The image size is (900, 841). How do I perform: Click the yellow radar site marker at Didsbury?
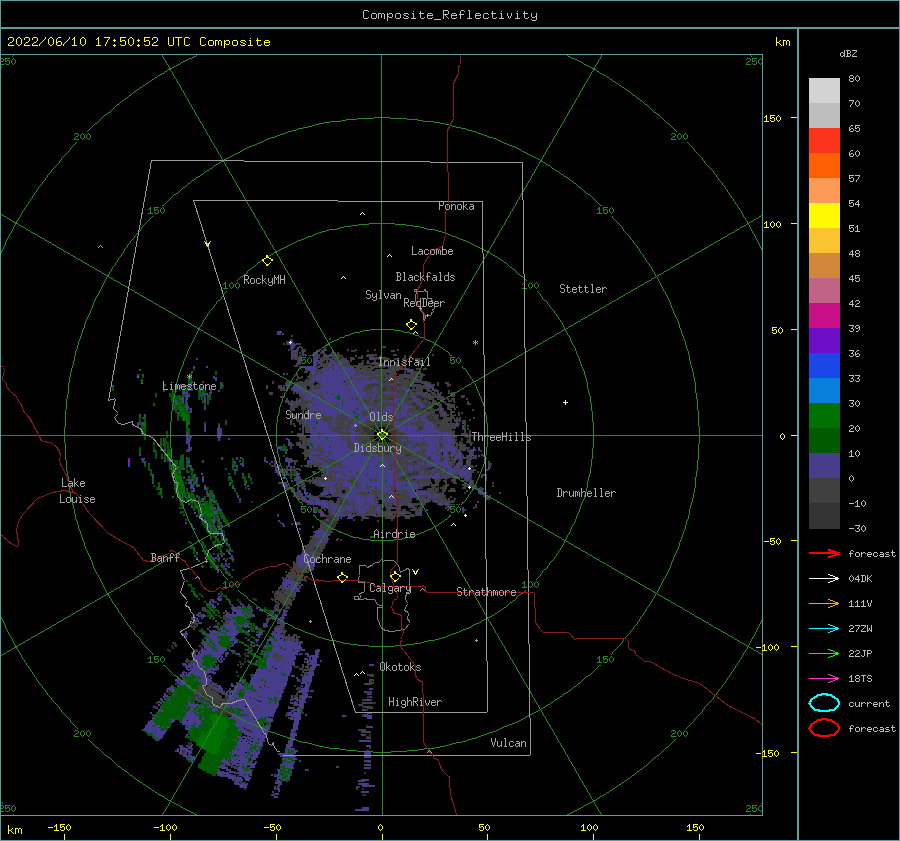[382, 435]
